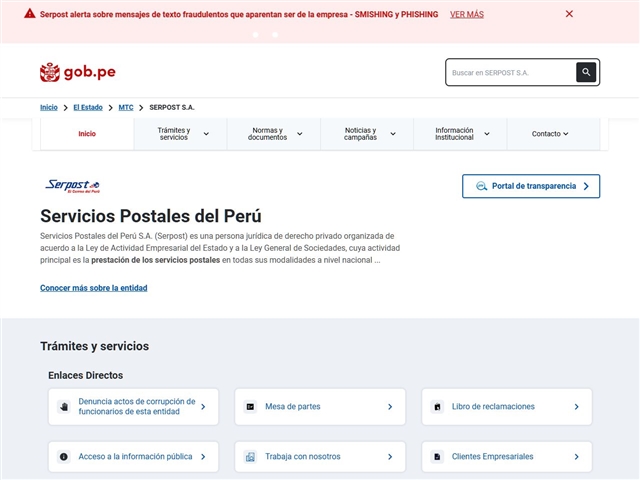Click the transparency portal magnifier icon
640x480 pixels.
pyautogui.click(x=481, y=186)
